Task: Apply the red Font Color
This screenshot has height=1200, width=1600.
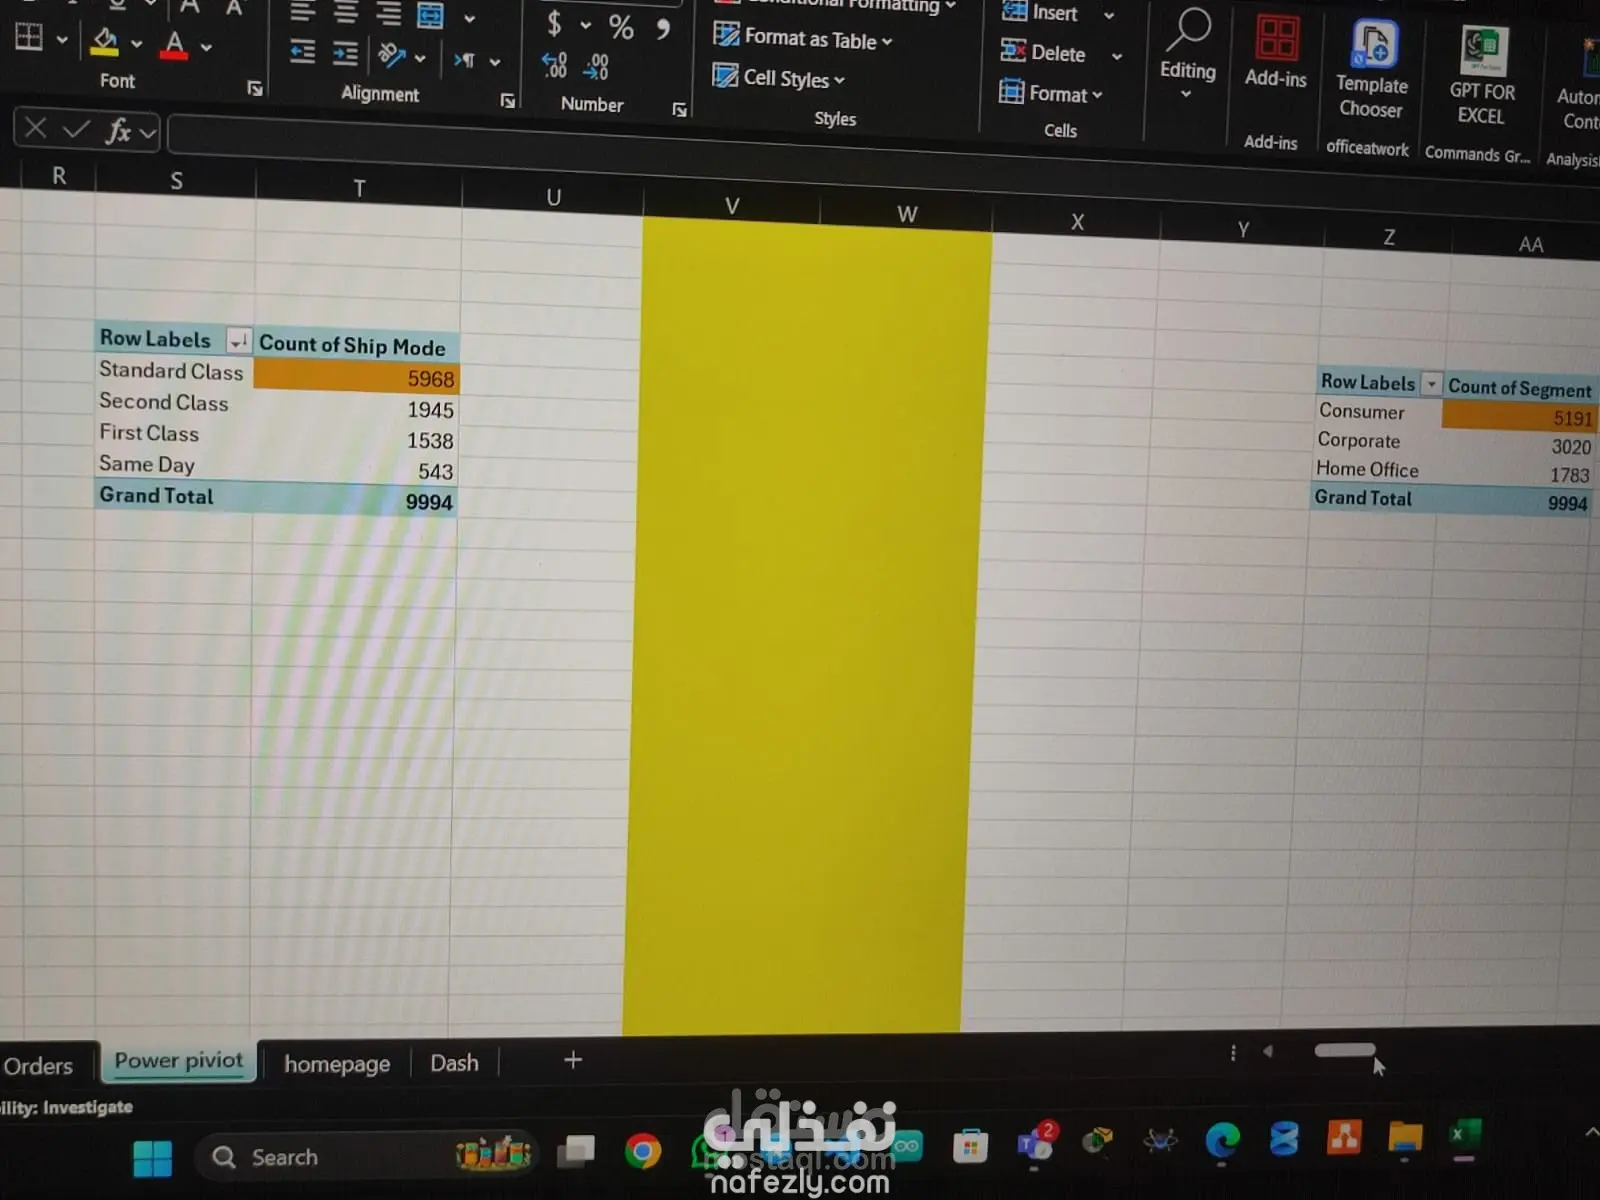Action: pos(174,44)
